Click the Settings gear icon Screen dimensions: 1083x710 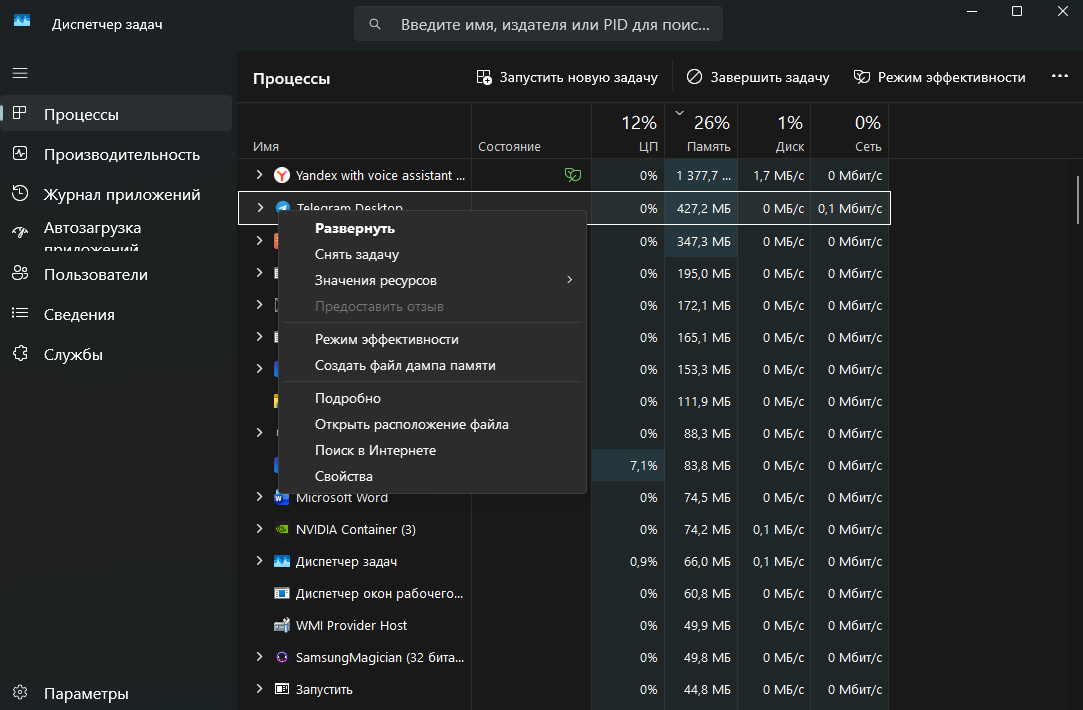coord(20,692)
